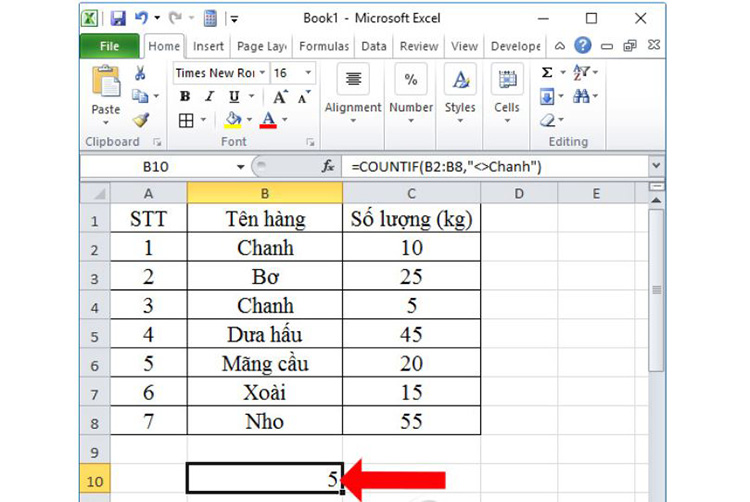Select the Format Painter brush
Viewport: 750px width, 502px height.
(x=141, y=120)
